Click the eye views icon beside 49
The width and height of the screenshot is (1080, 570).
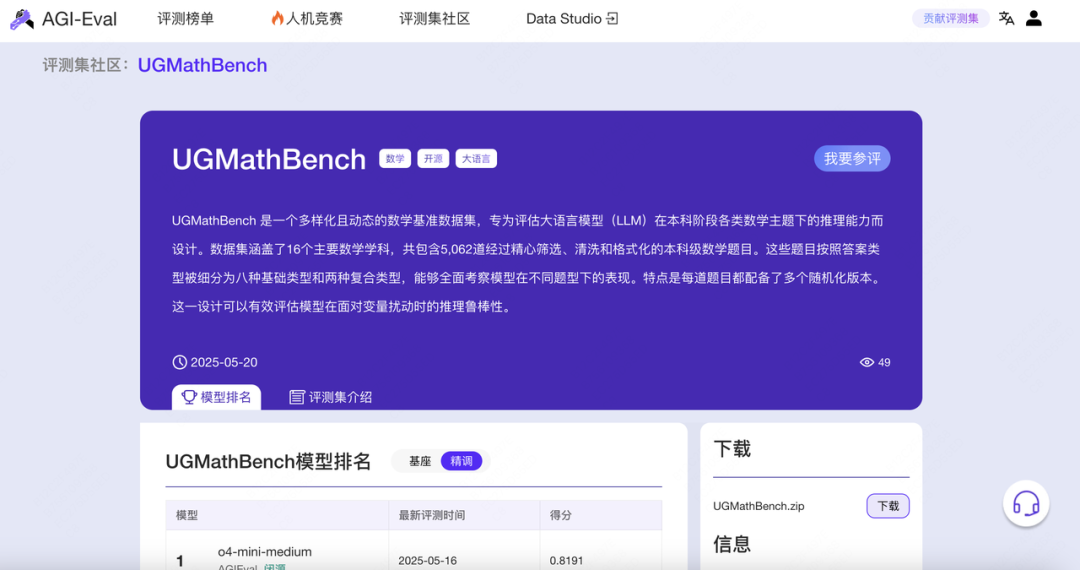point(866,362)
